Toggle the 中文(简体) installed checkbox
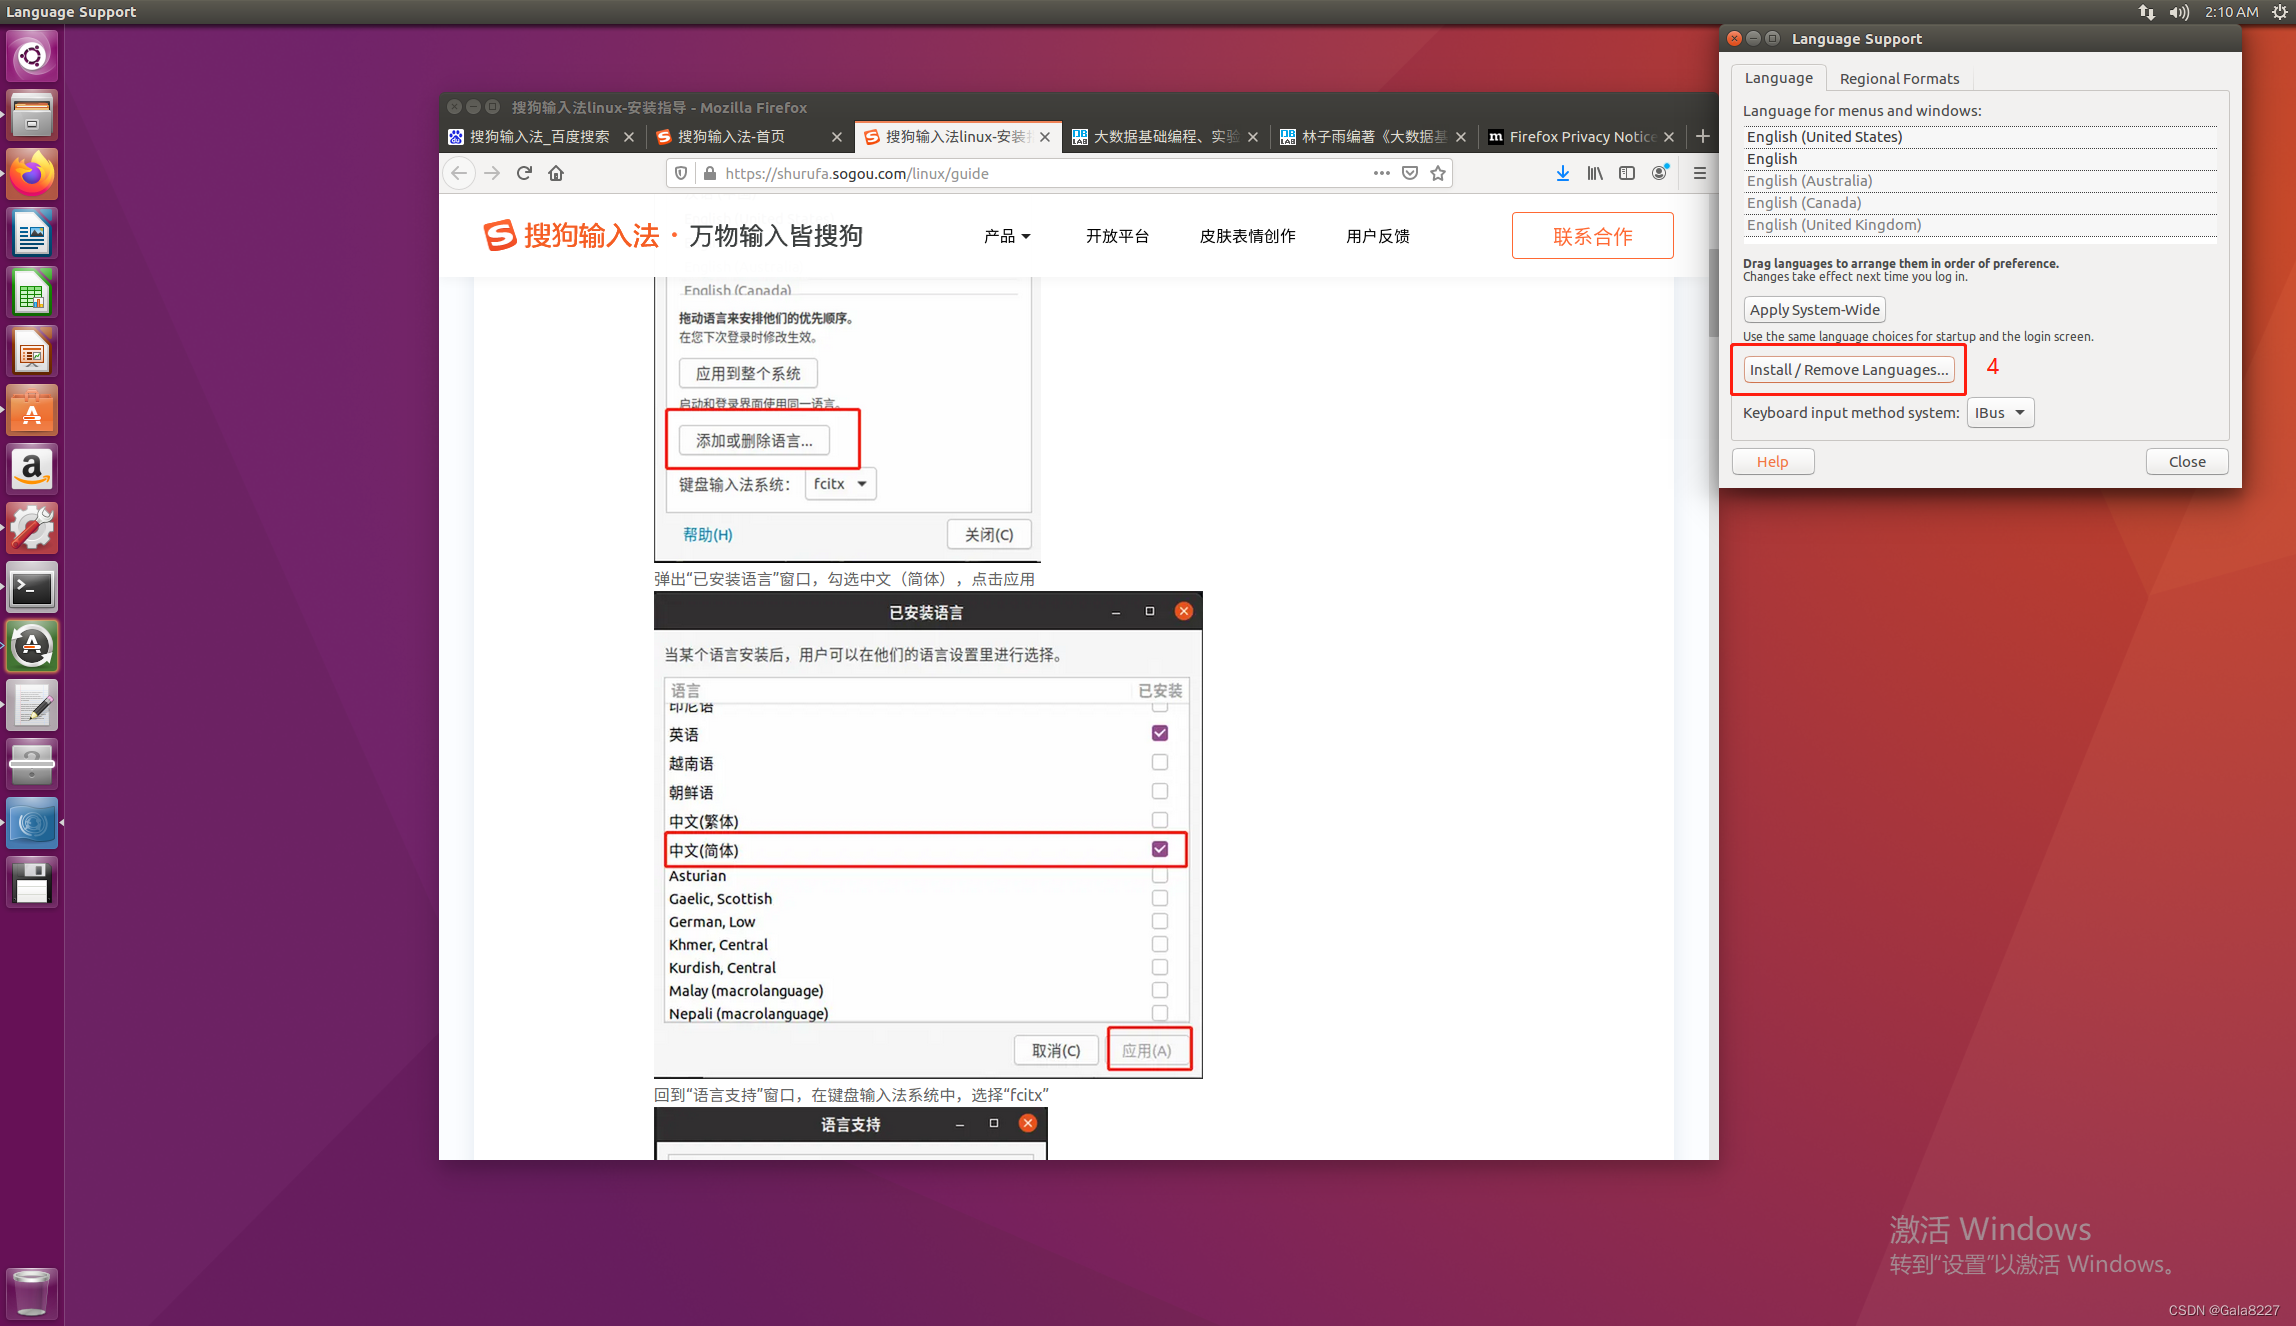Image resolution: width=2296 pixels, height=1326 pixels. click(x=1159, y=849)
